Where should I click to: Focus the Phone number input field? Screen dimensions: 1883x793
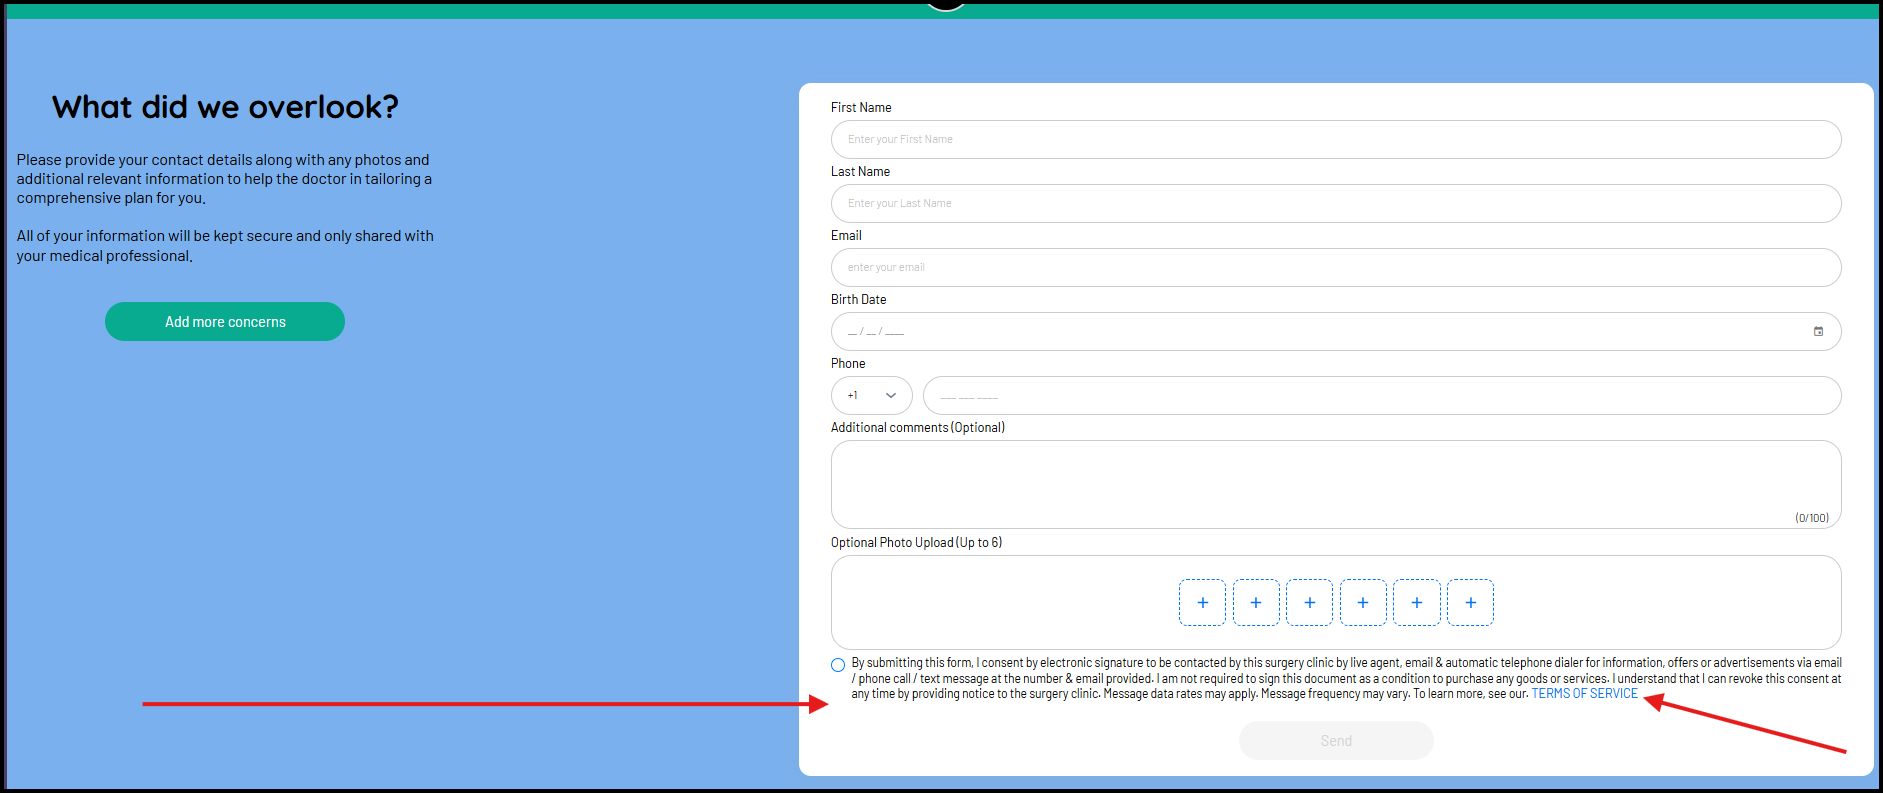[1382, 396]
